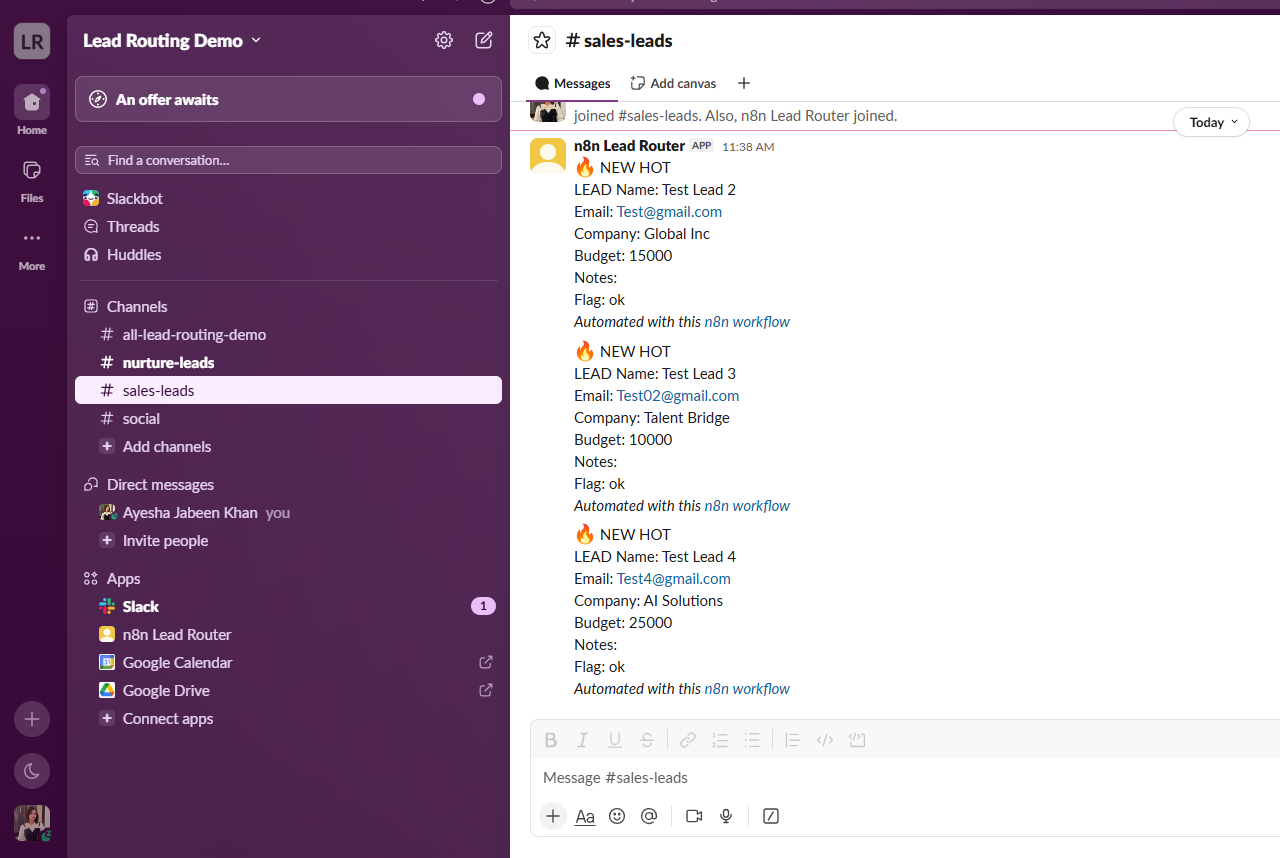
Task: Insert a link using the link icon
Action: [688, 740]
